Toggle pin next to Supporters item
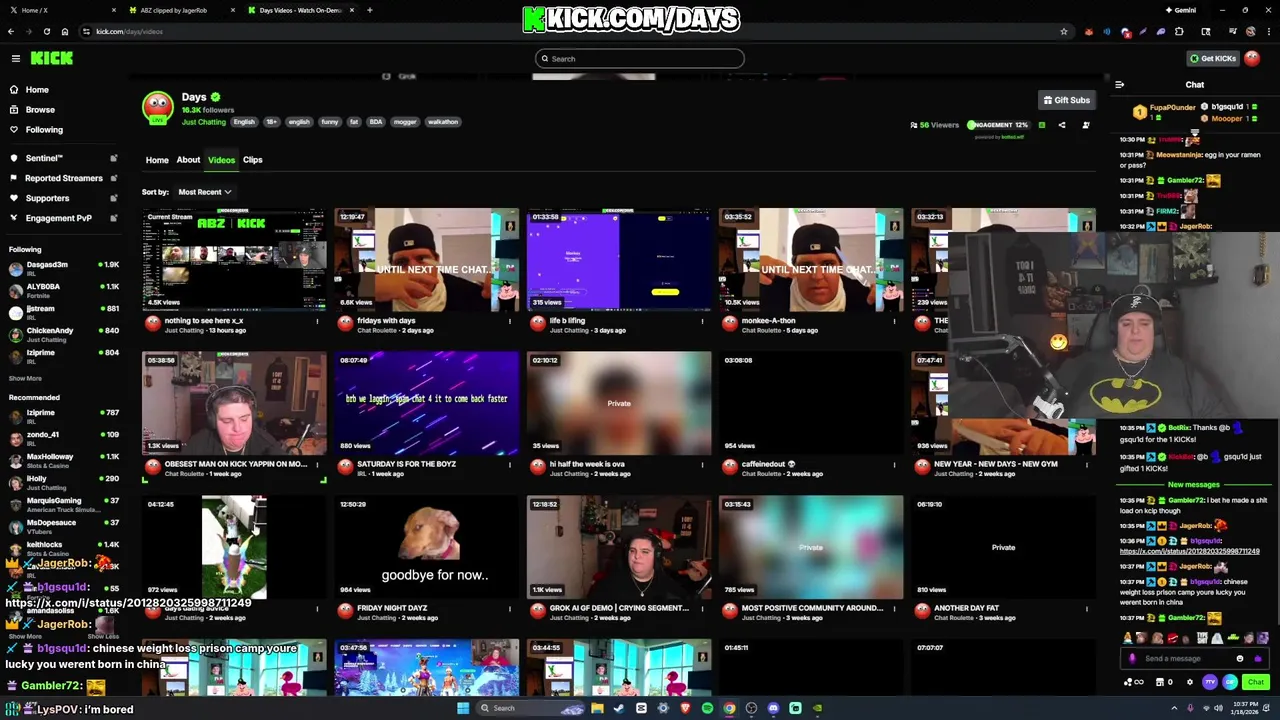The height and width of the screenshot is (720, 1280). (113, 198)
